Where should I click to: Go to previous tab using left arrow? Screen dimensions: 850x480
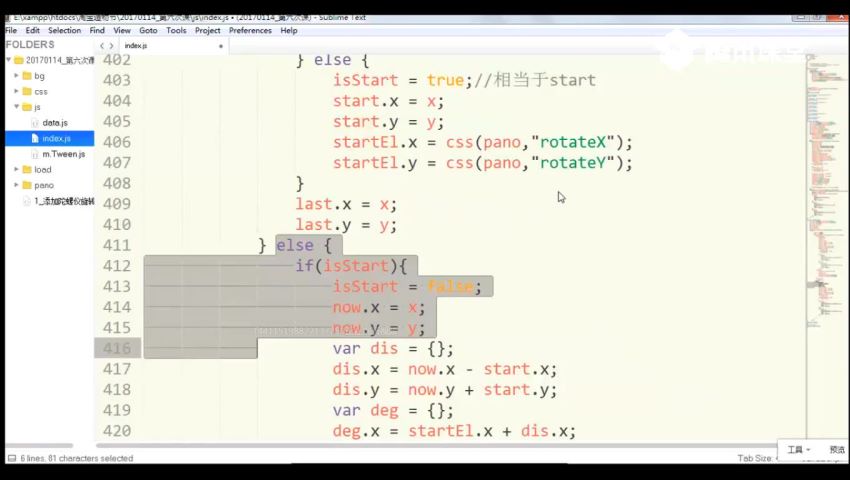tap(102, 46)
